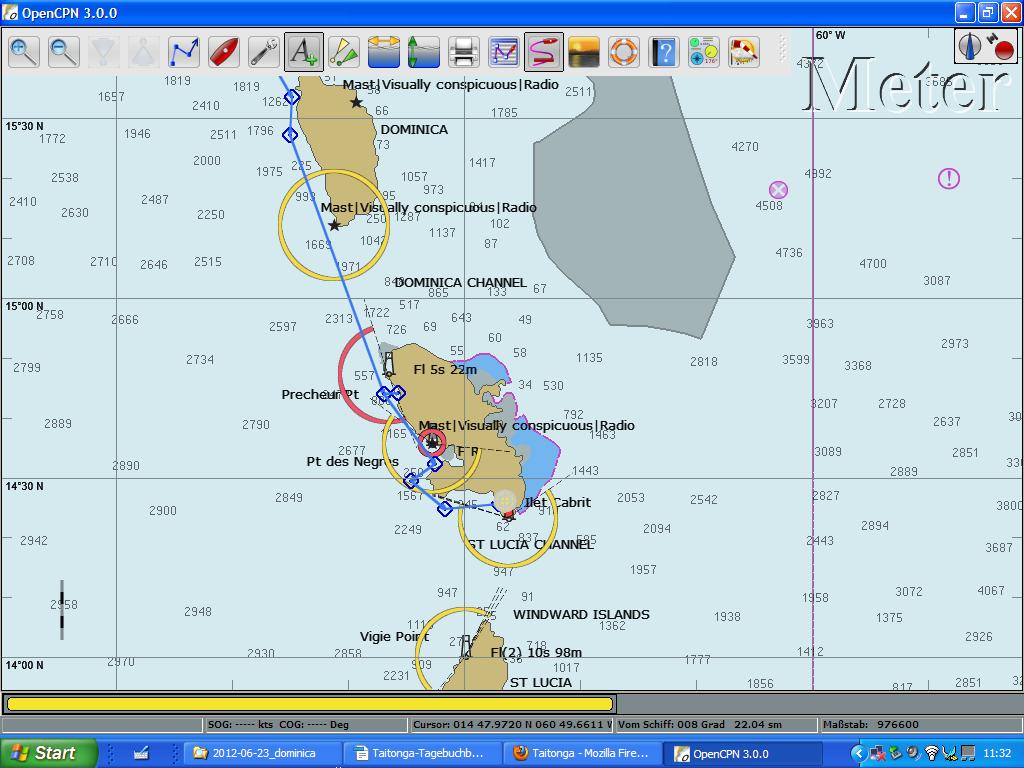Click the OpenCPN 3.0.0 taskbar button
Image resolution: width=1024 pixels, height=768 pixels.
click(x=743, y=753)
